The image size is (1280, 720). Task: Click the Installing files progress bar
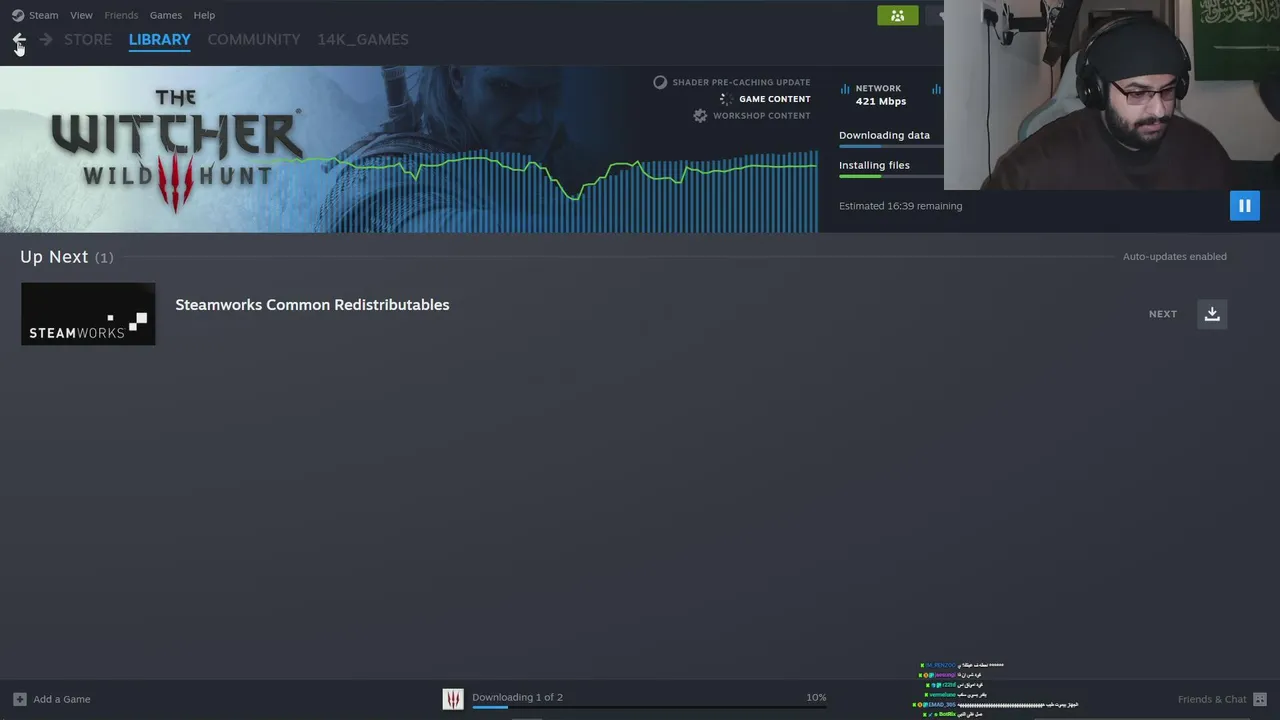[890, 177]
